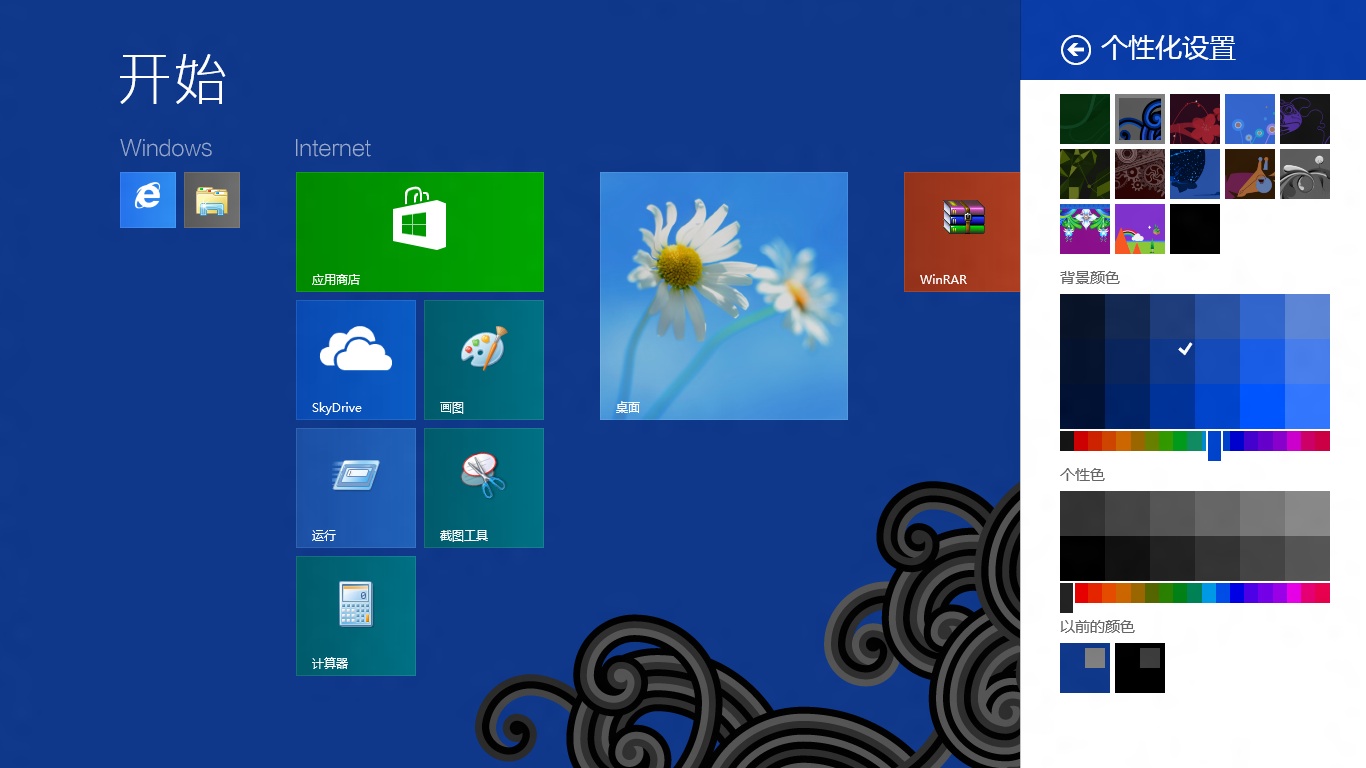Launch the 截图工具 snipping tool tile
This screenshot has width=1366, height=768.
pos(484,488)
